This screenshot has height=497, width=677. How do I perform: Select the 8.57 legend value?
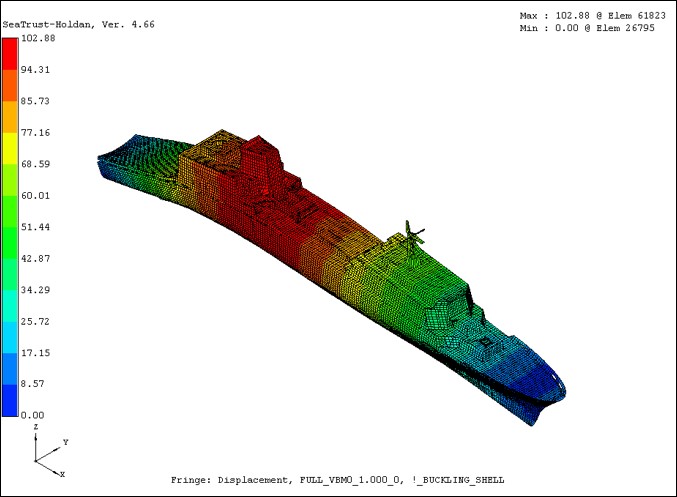click(x=33, y=384)
